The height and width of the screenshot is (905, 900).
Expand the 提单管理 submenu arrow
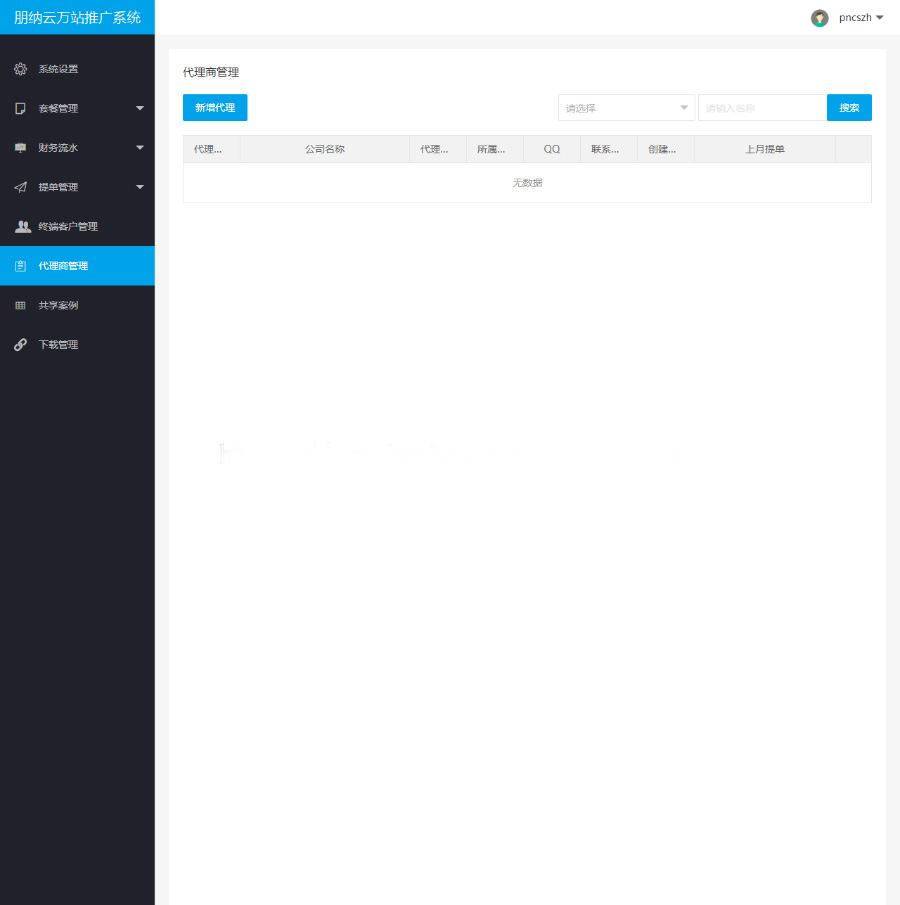click(140, 187)
